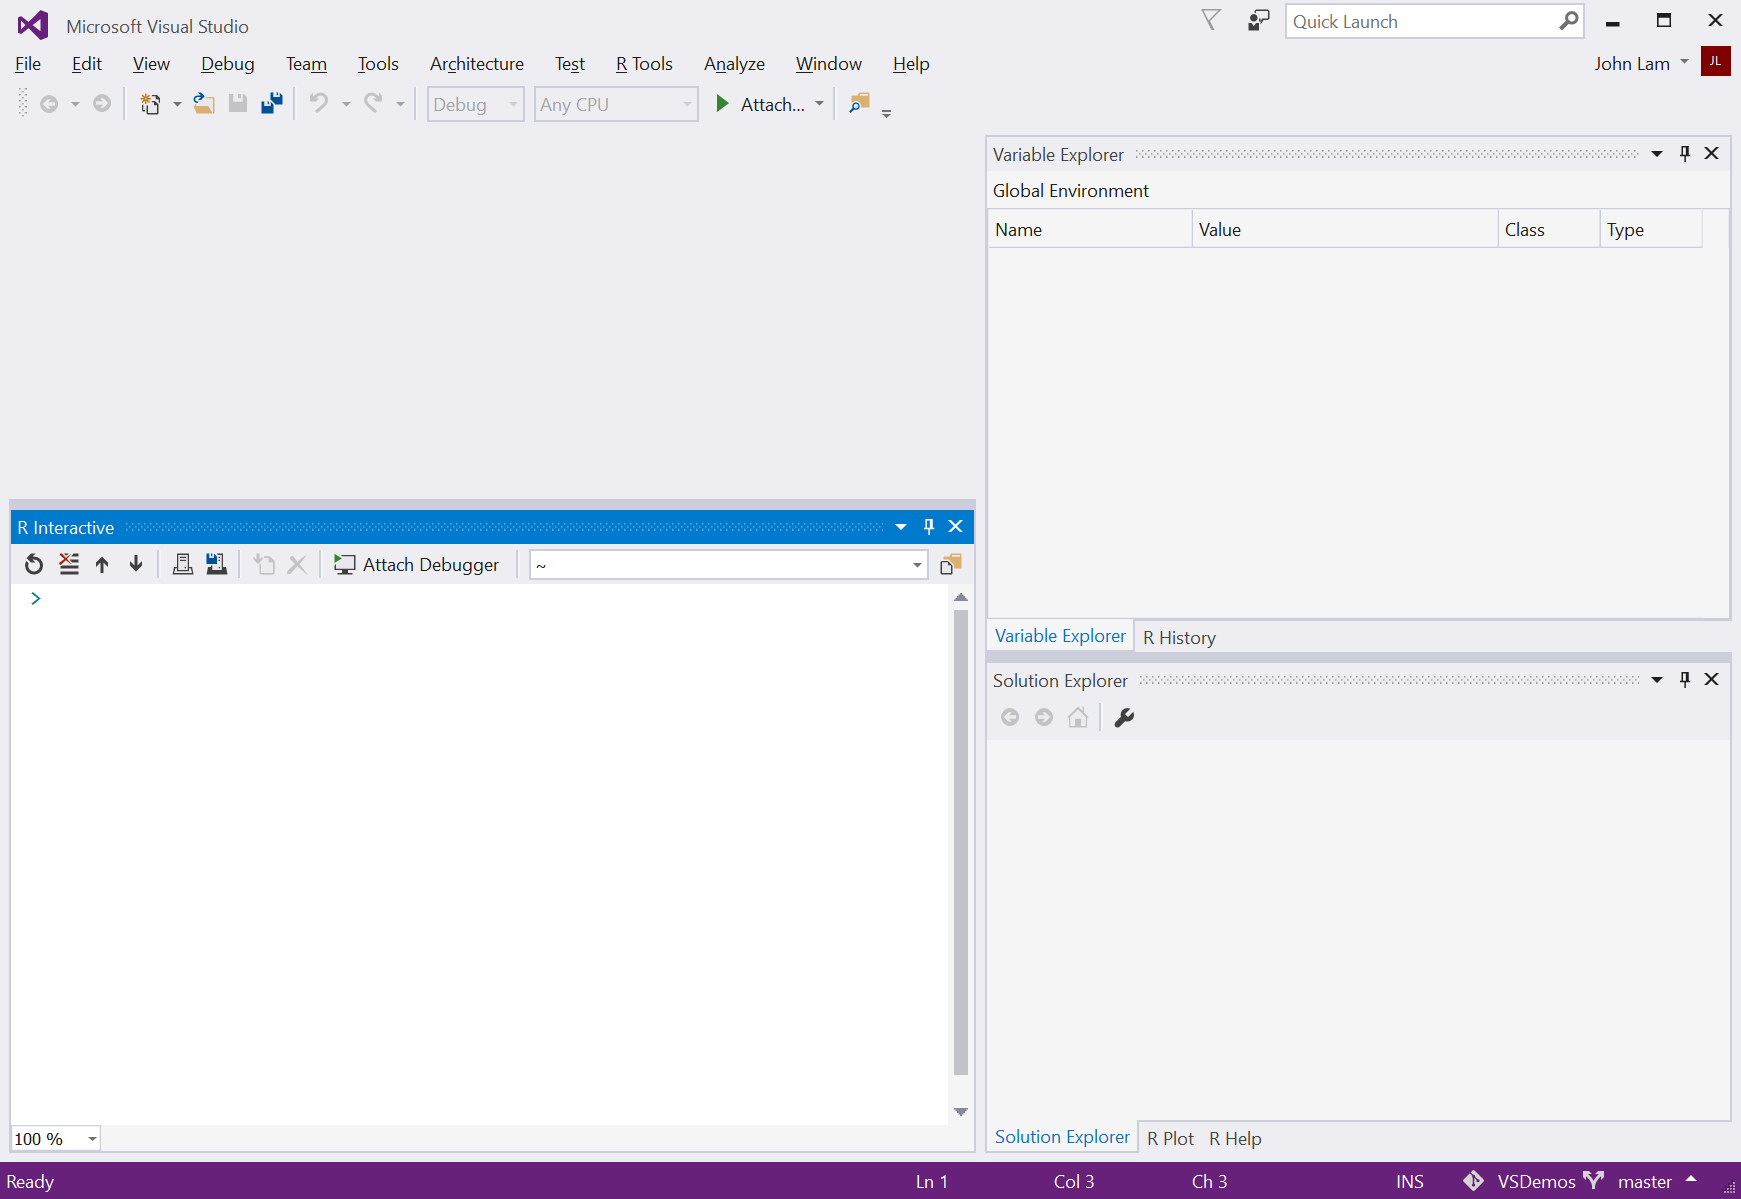
Task: Click the Global Environment label
Action: click(1070, 191)
